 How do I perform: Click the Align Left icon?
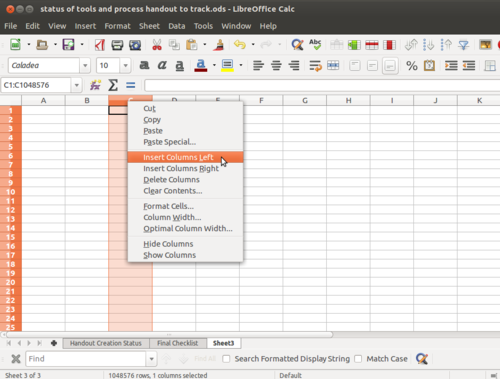click(x=258, y=65)
